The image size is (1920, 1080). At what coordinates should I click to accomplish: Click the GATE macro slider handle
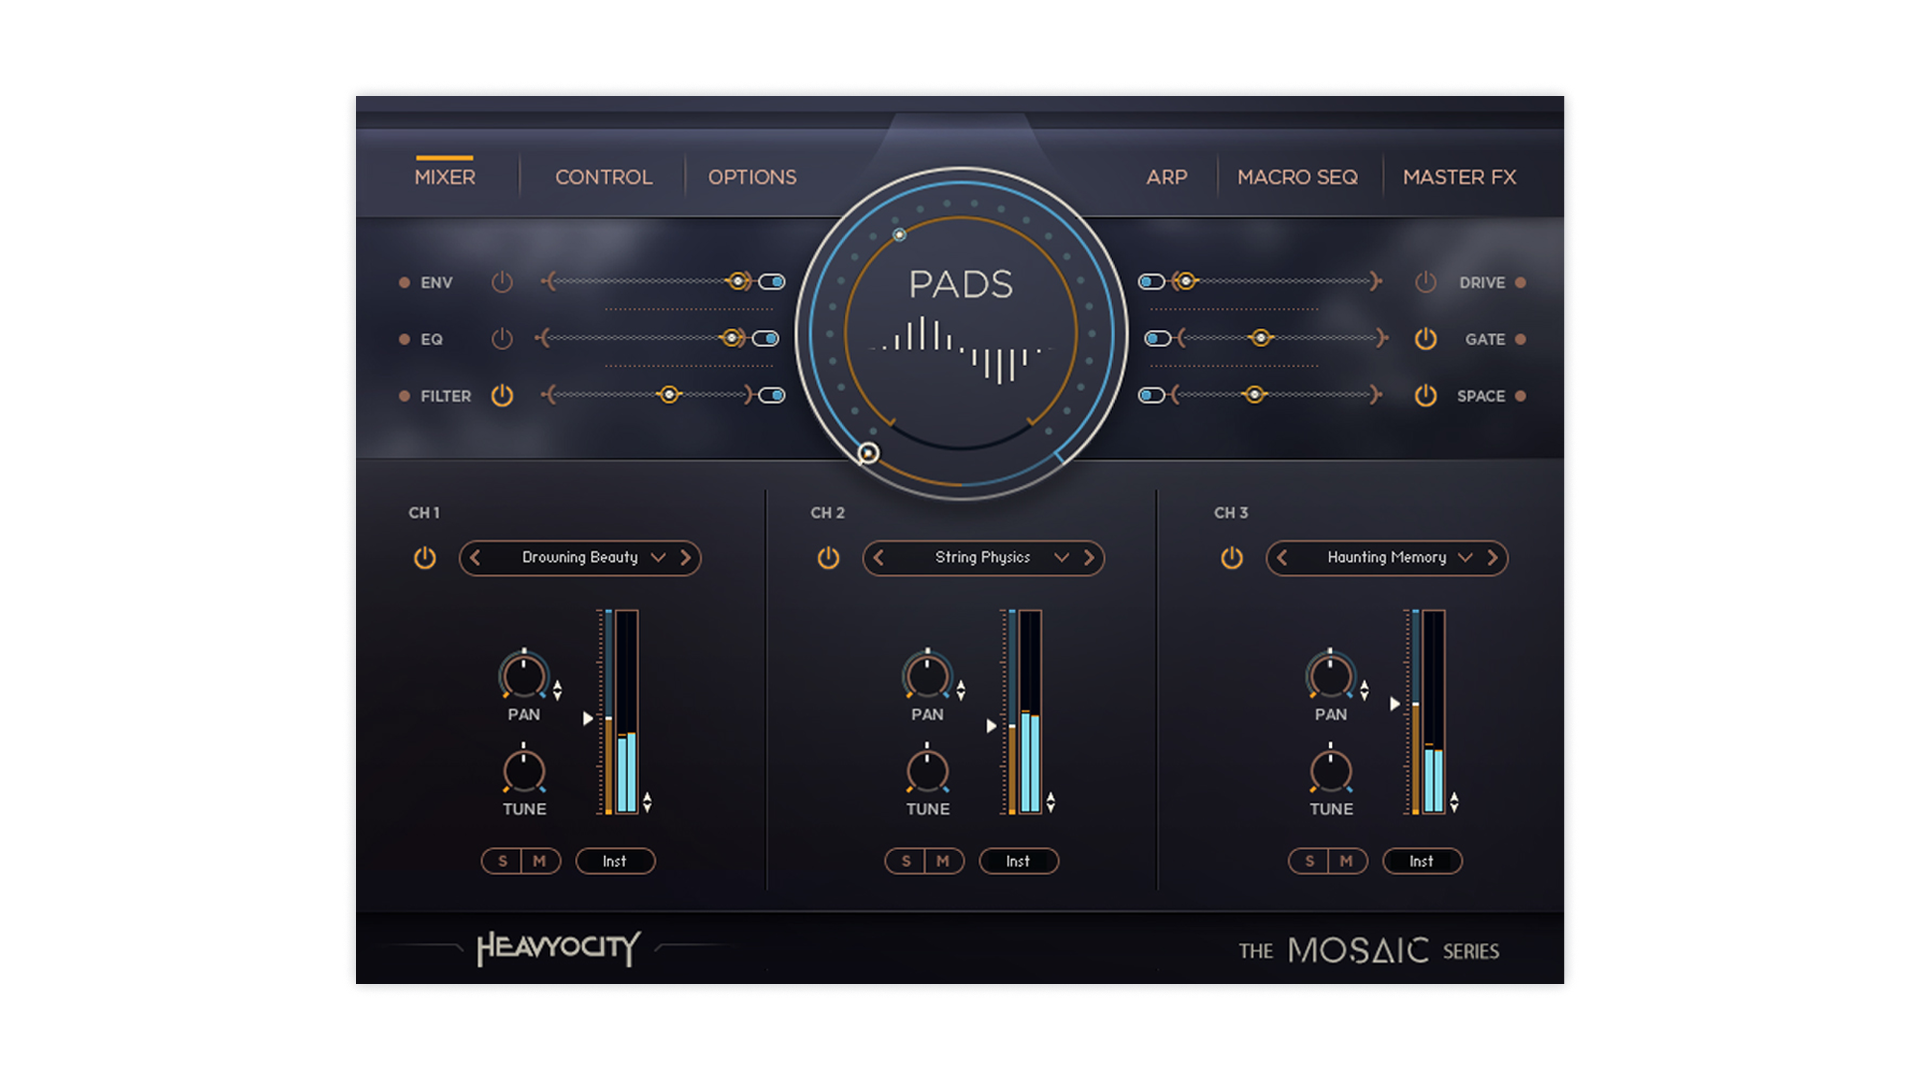[x=1261, y=338]
